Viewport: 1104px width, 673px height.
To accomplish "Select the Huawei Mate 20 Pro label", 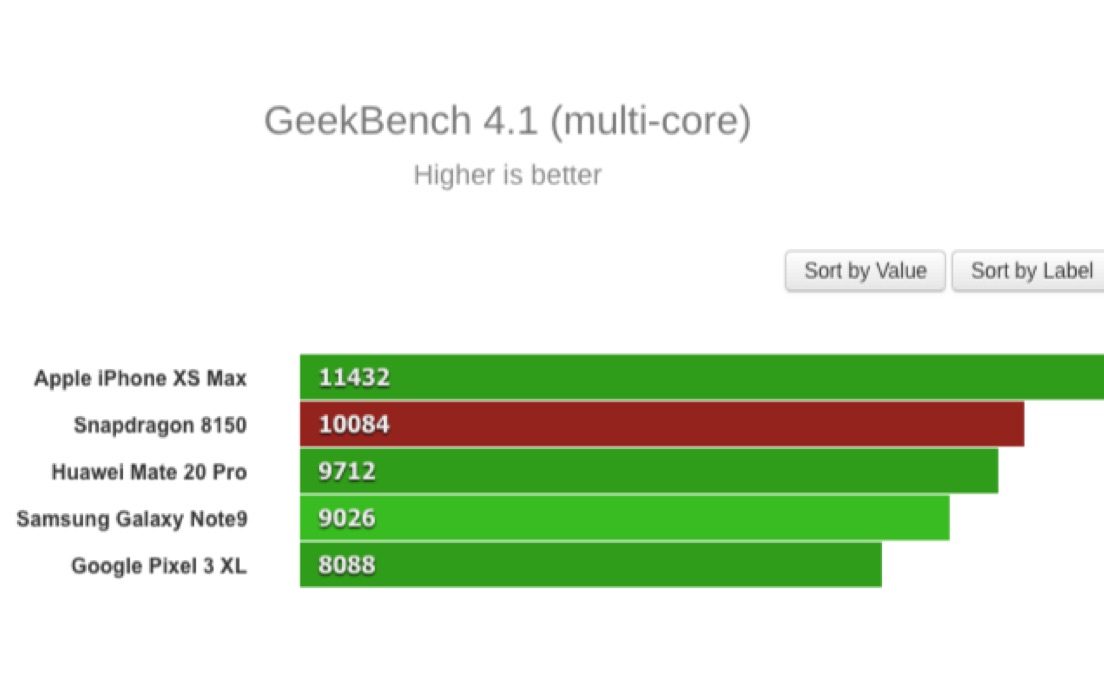I will click(149, 472).
